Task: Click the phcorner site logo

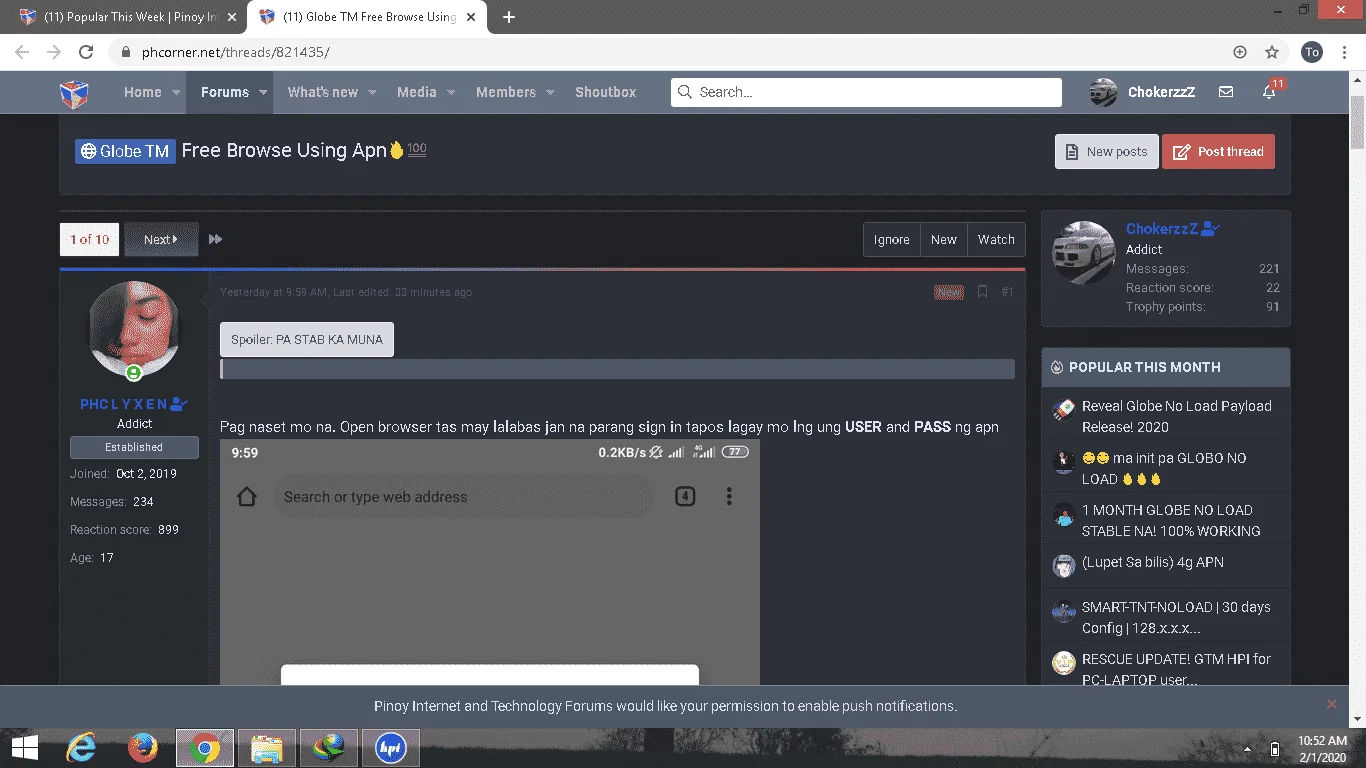Action: point(74,93)
